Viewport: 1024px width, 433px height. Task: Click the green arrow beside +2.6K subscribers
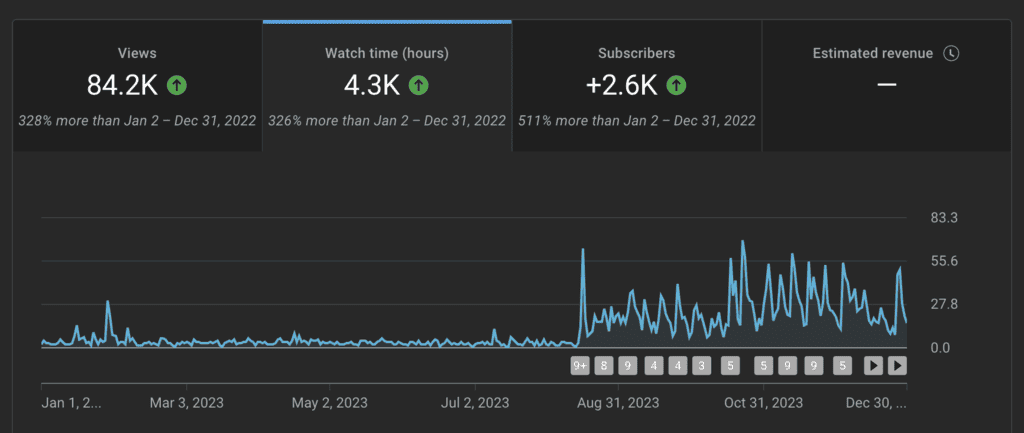tap(677, 85)
